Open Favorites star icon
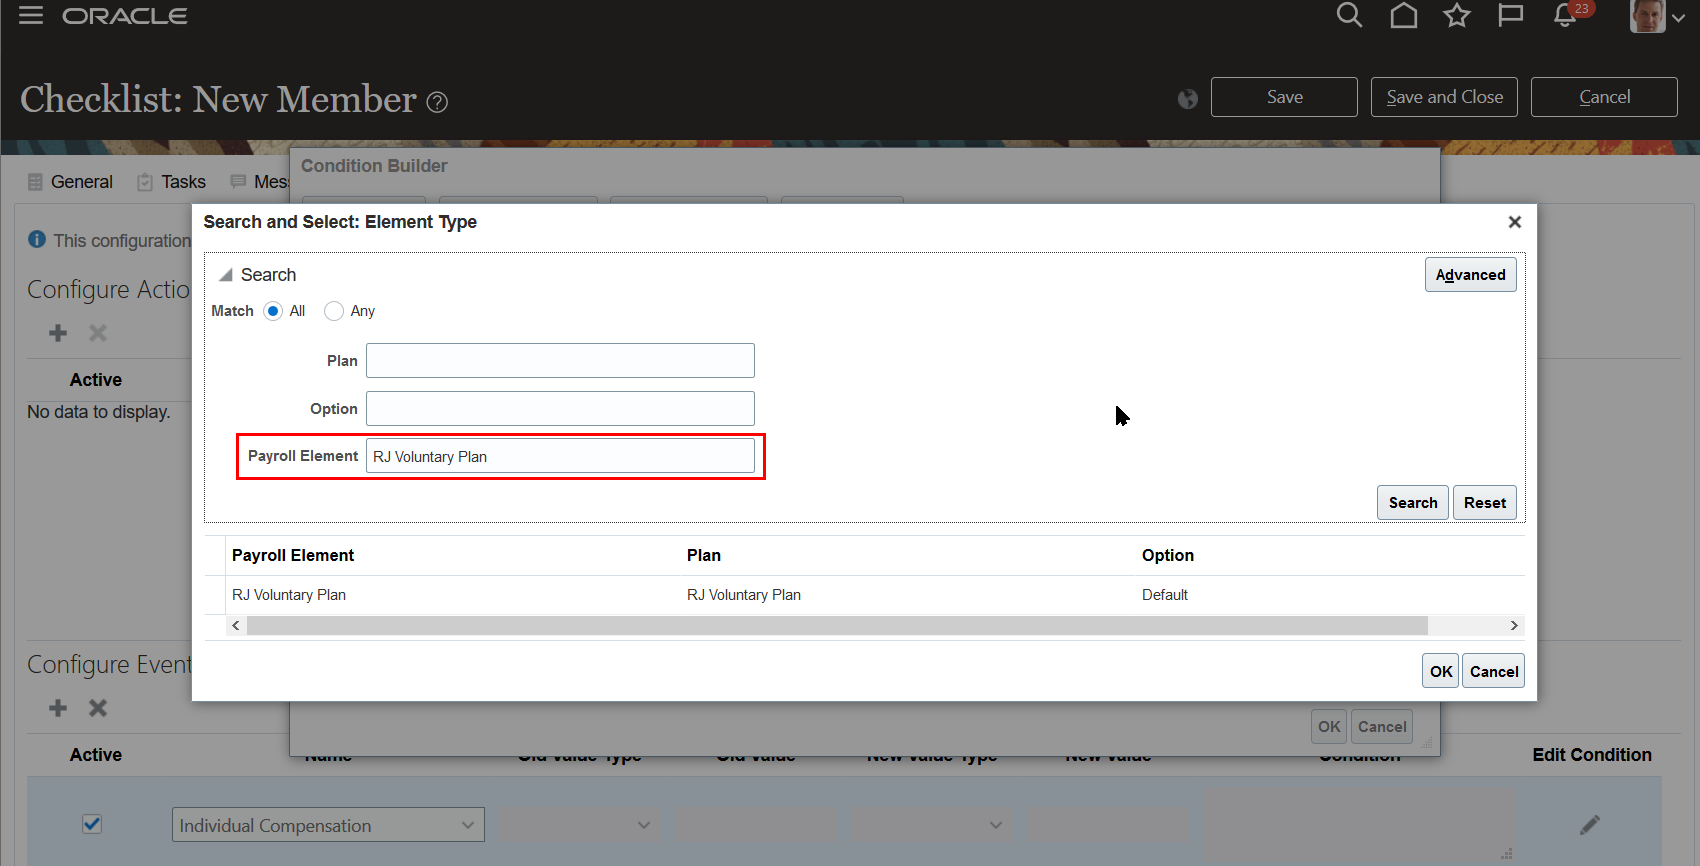1700x866 pixels. point(1457,15)
